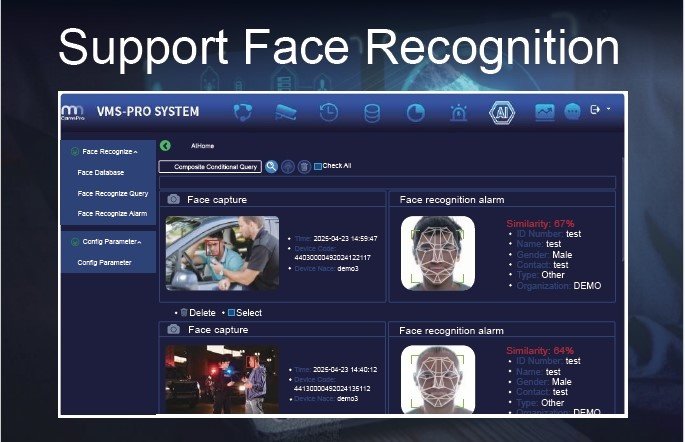Tick the Check All checkbox
Screen dimensions: 685x442
[x=318, y=166]
